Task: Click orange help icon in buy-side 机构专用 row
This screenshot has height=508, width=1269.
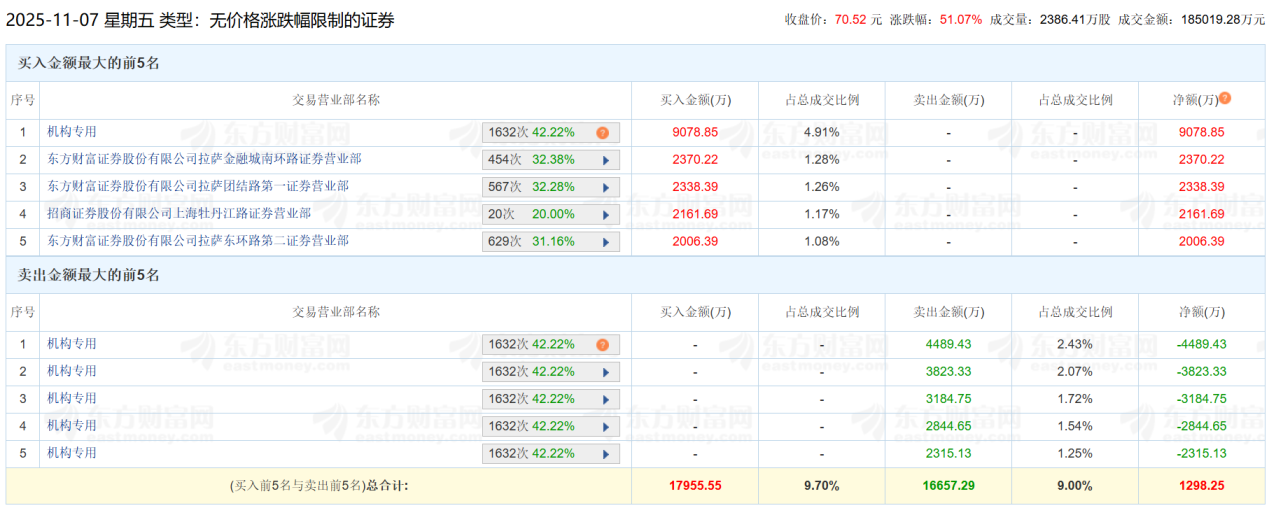Action: click(x=602, y=132)
